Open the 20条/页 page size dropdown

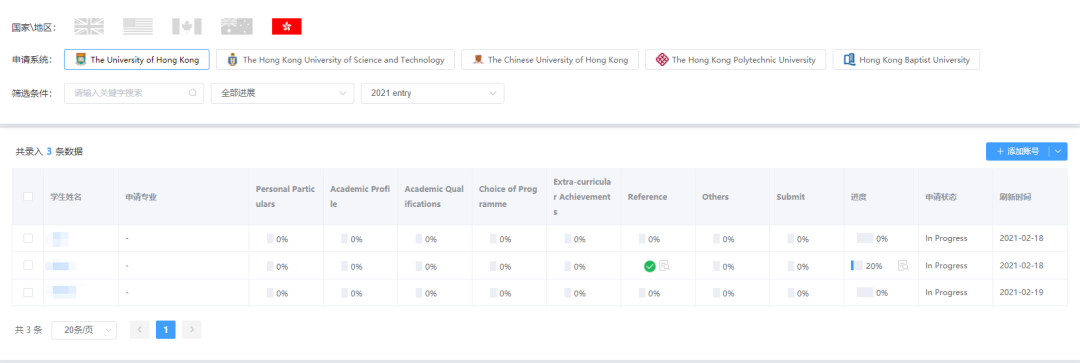point(84,330)
